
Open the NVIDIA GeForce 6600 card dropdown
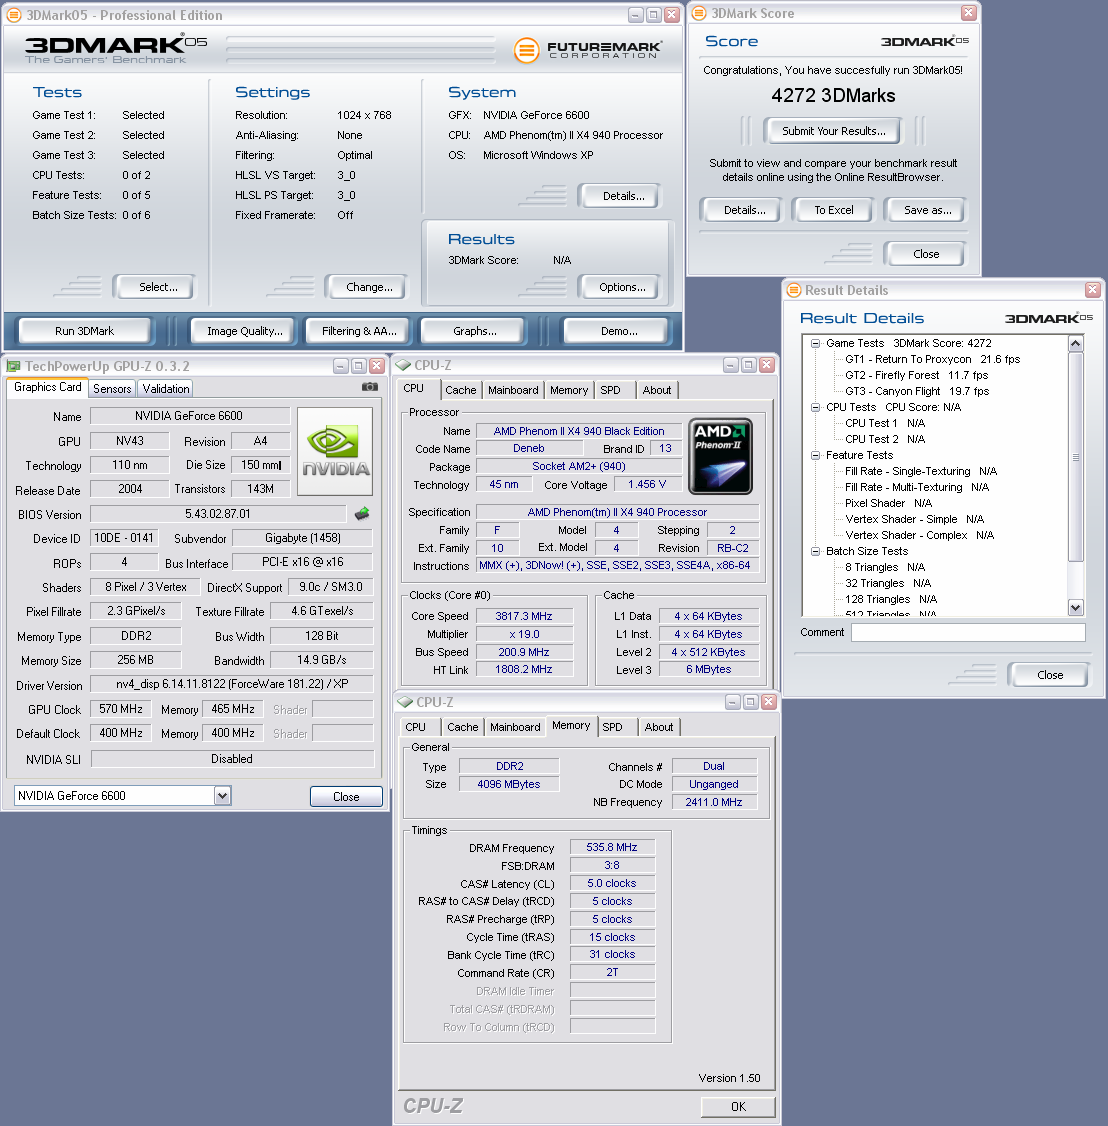pos(222,796)
